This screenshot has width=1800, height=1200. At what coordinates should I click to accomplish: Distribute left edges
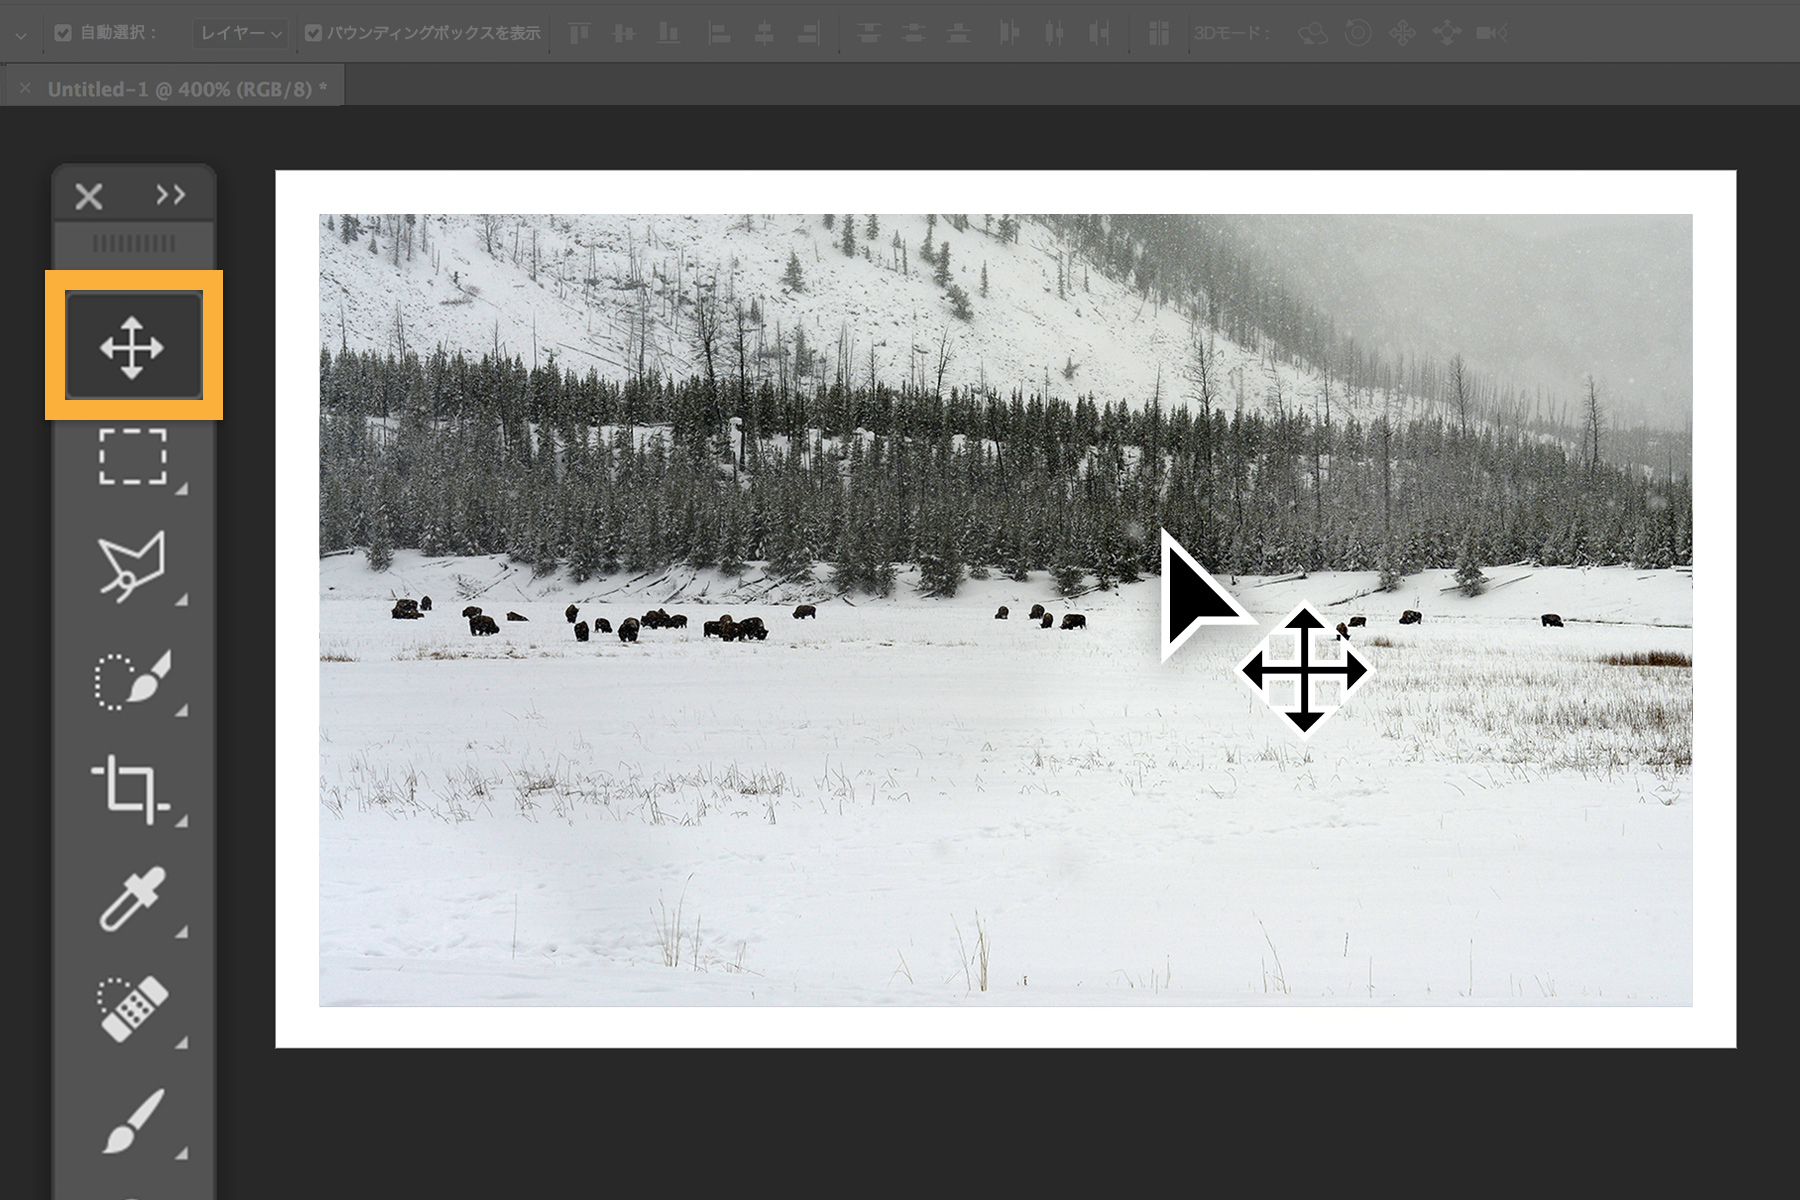point(1009,33)
